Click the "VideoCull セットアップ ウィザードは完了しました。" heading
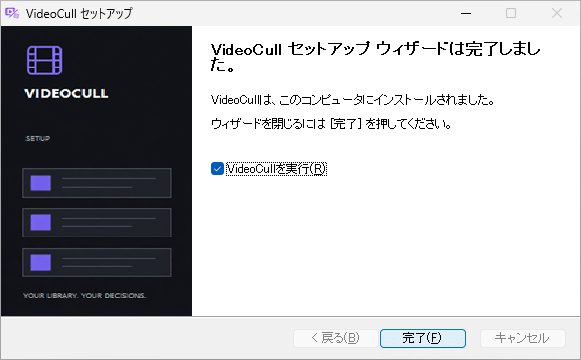Screen dimensions: 581x360 tap(376, 57)
